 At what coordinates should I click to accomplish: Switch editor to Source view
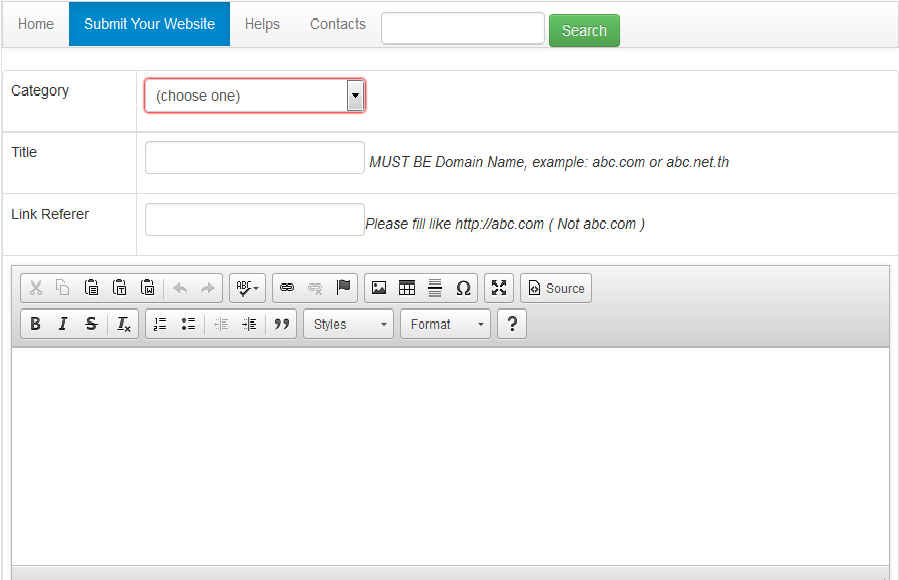click(x=556, y=288)
